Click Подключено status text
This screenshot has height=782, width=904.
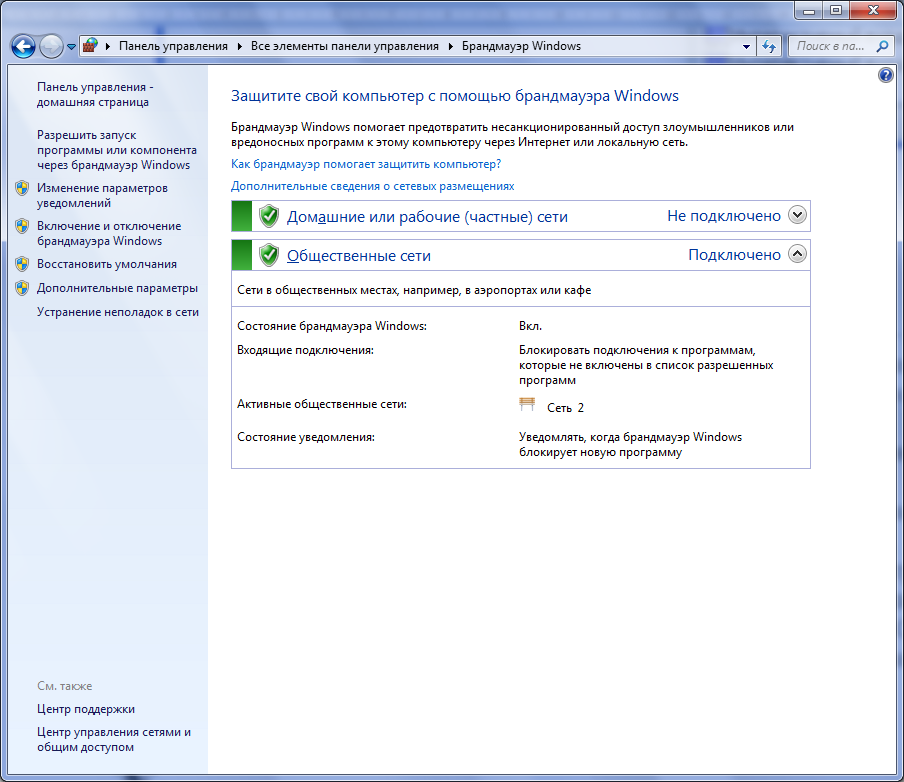point(734,255)
